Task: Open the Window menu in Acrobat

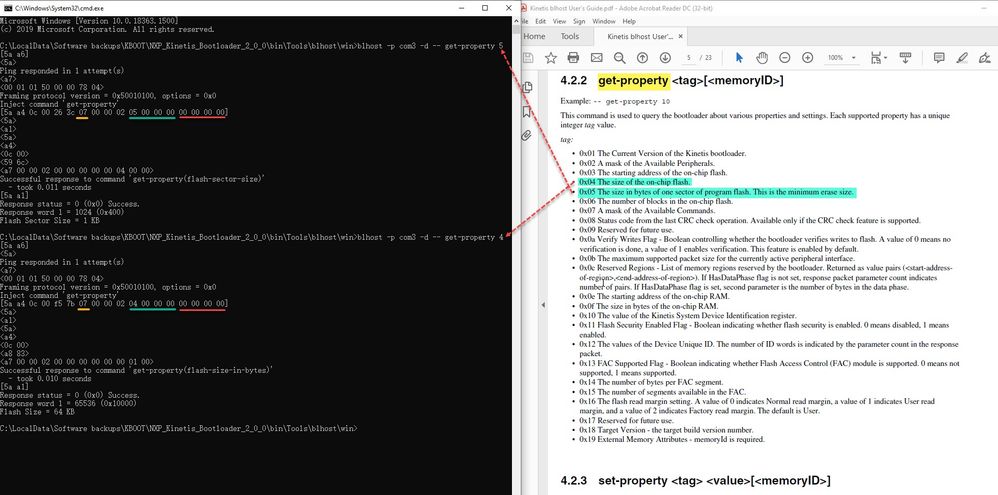Action: coord(604,21)
